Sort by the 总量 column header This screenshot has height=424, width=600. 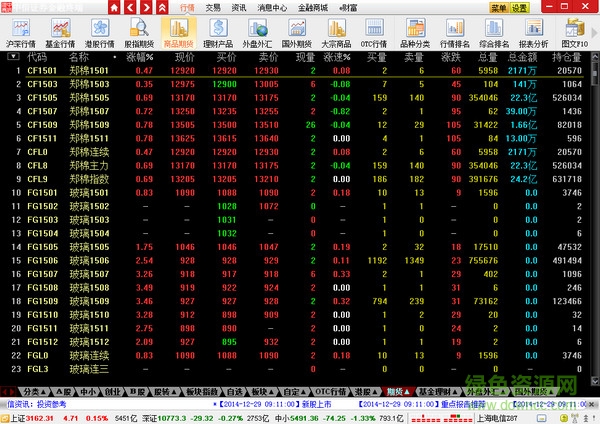pos(488,57)
